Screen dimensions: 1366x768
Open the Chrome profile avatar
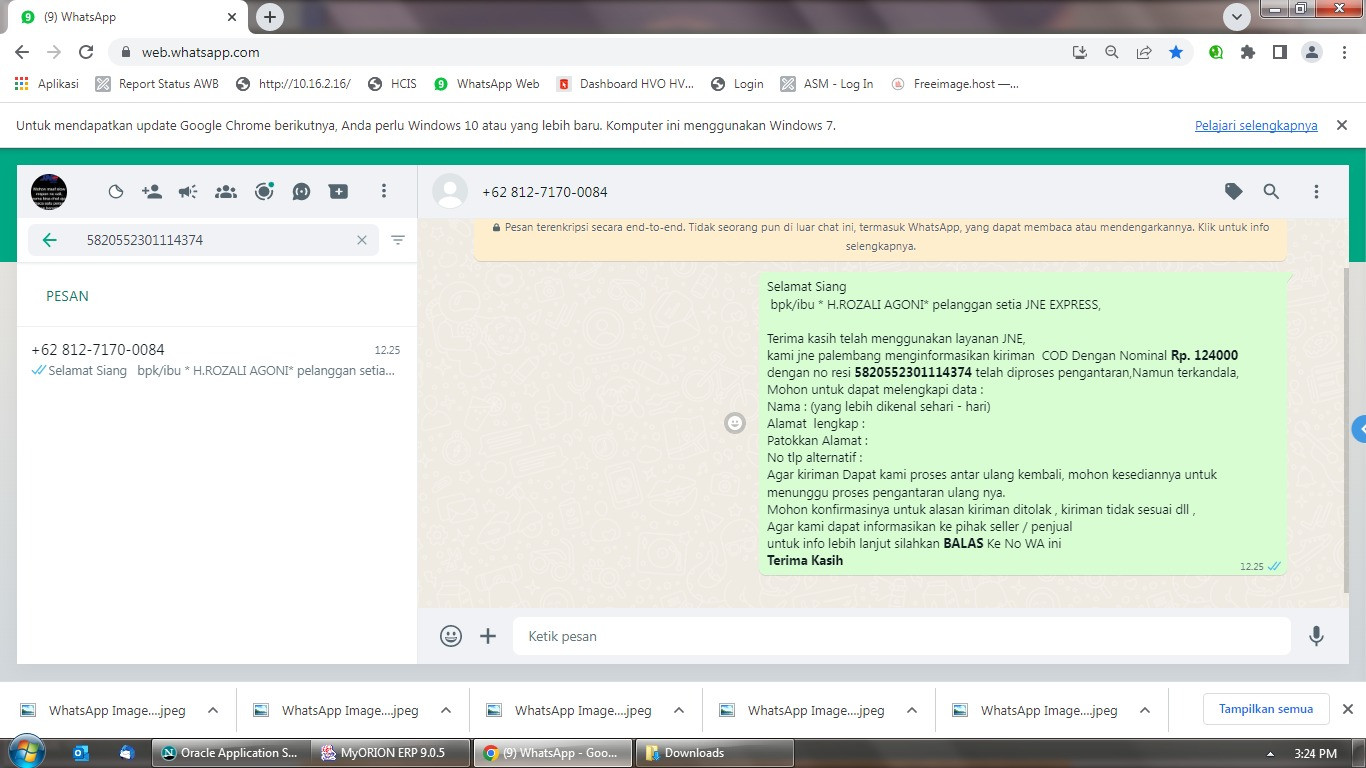[x=1312, y=52]
